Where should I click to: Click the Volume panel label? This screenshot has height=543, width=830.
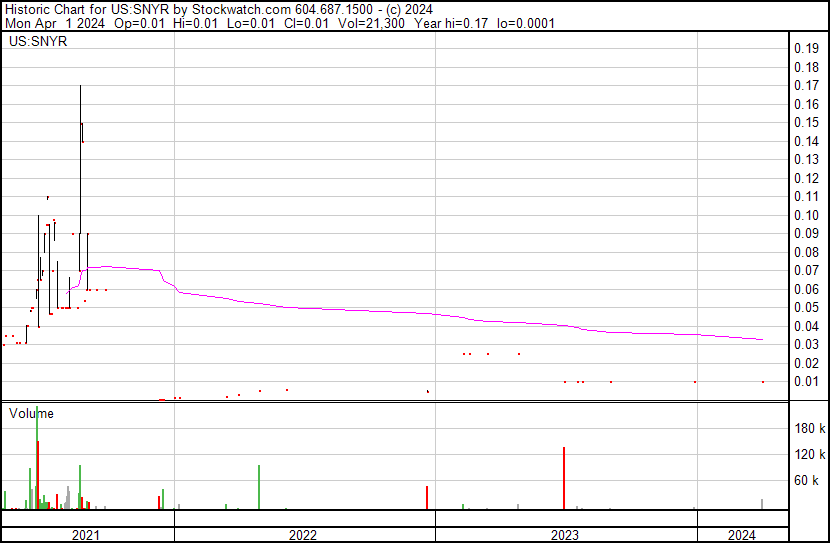[x=31, y=413]
